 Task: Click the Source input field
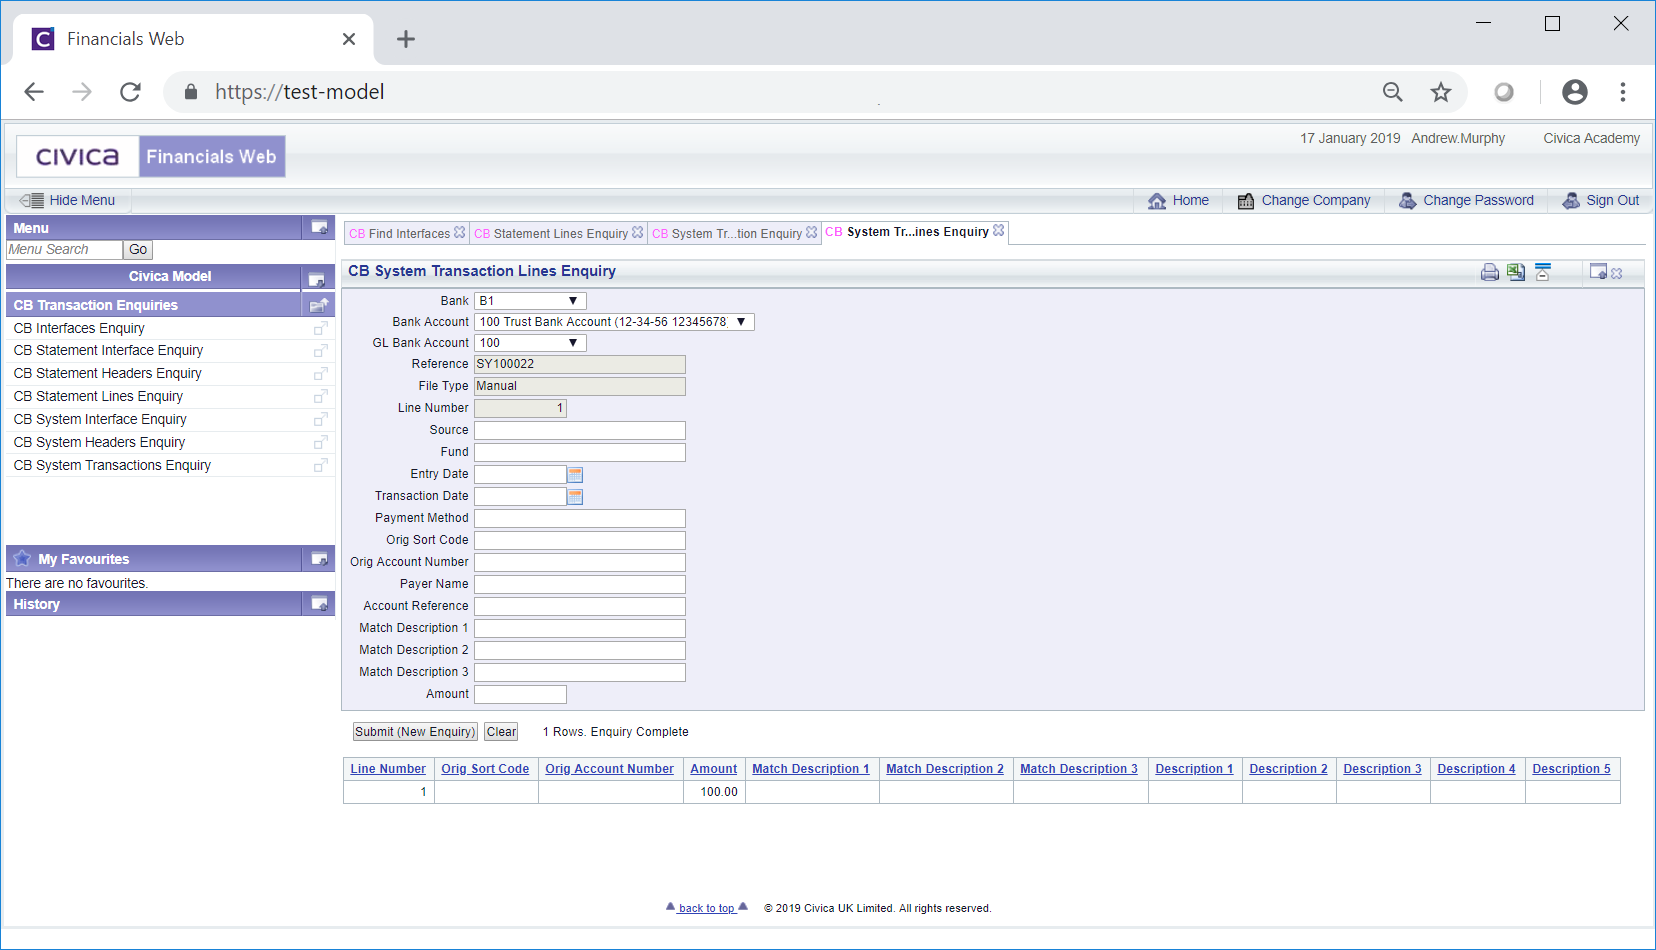click(x=580, y=430)
